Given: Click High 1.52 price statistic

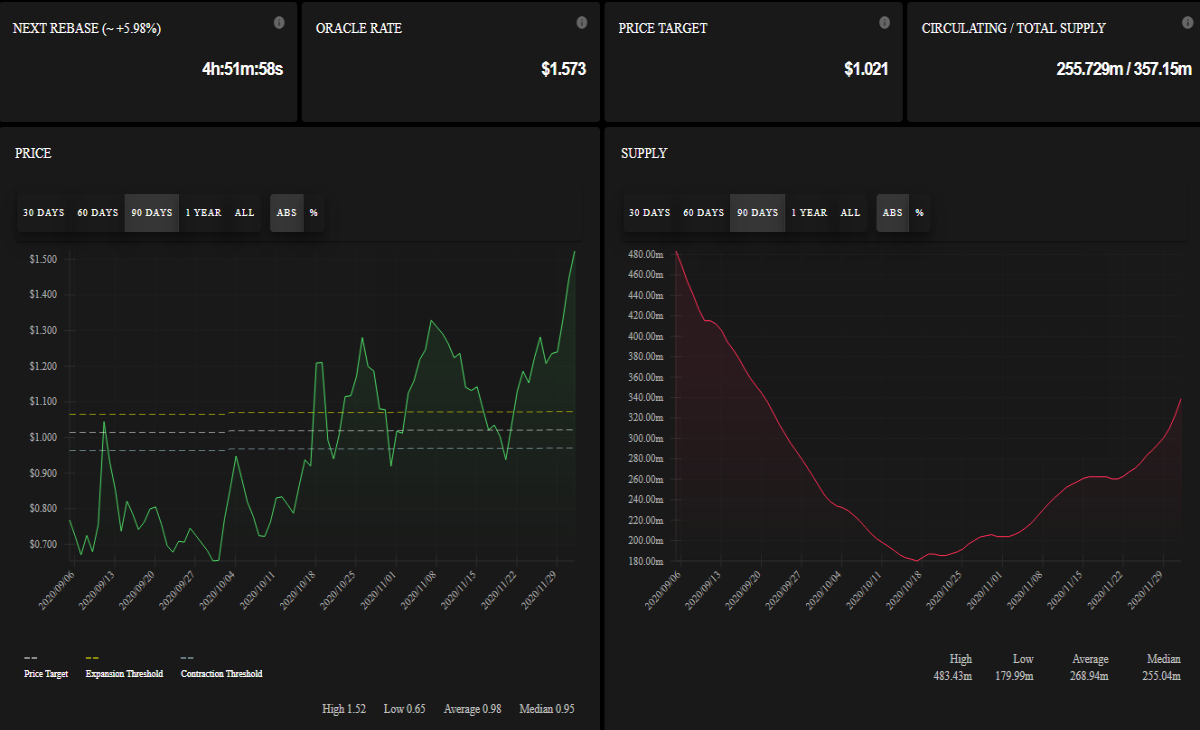Looking at the screenshot, I should 344,709.
